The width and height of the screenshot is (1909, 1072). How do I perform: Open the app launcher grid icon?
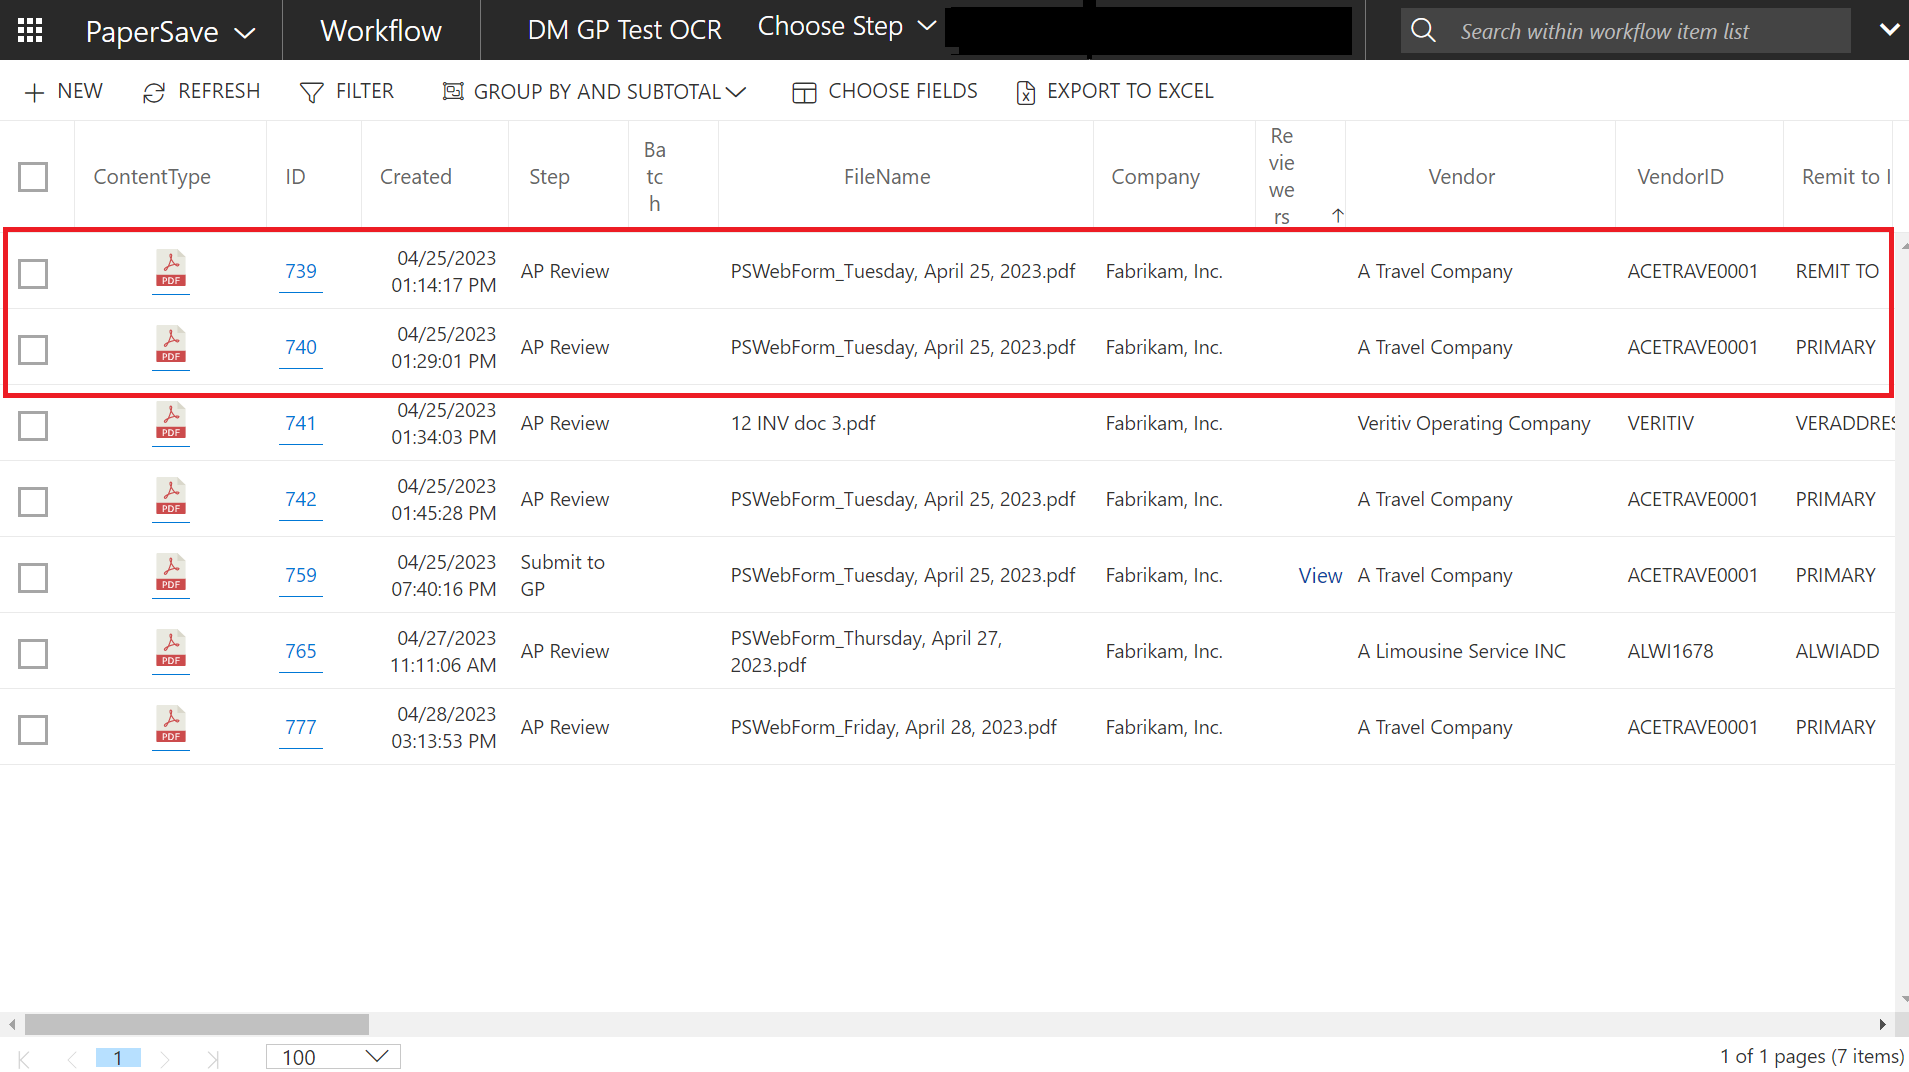tap(30, 30)
